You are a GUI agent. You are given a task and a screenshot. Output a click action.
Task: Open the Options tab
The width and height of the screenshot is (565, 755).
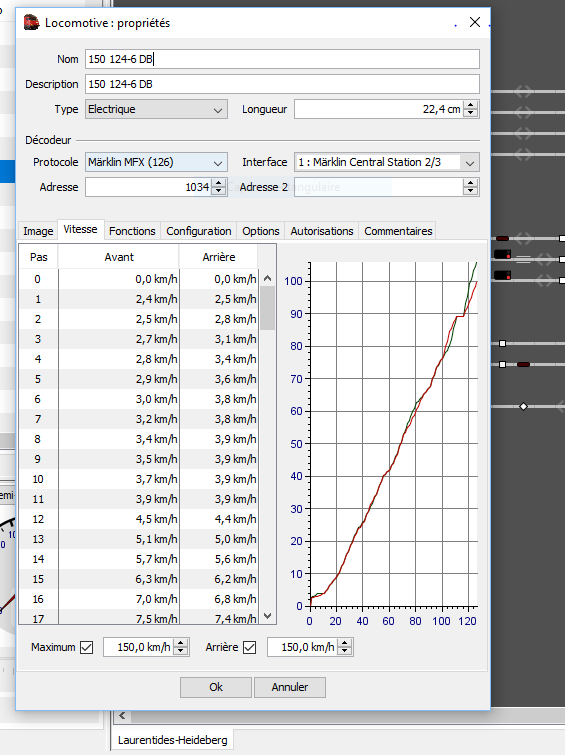point(261,231)
